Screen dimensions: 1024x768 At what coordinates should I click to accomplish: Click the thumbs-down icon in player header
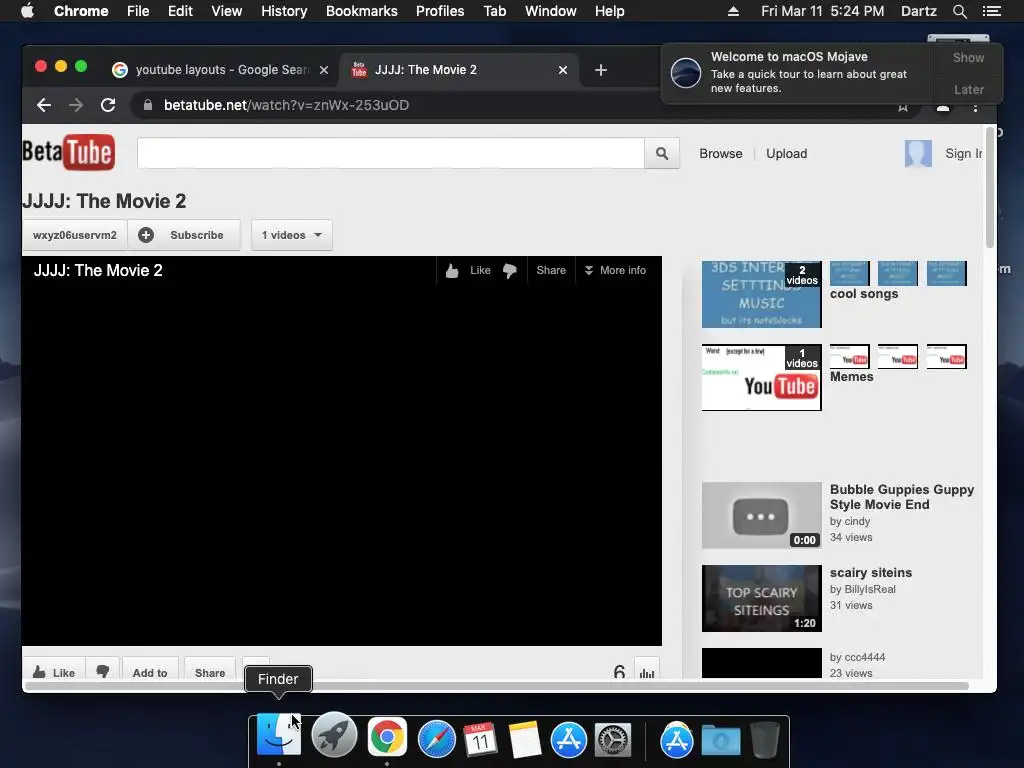click(x=509, y=270)
